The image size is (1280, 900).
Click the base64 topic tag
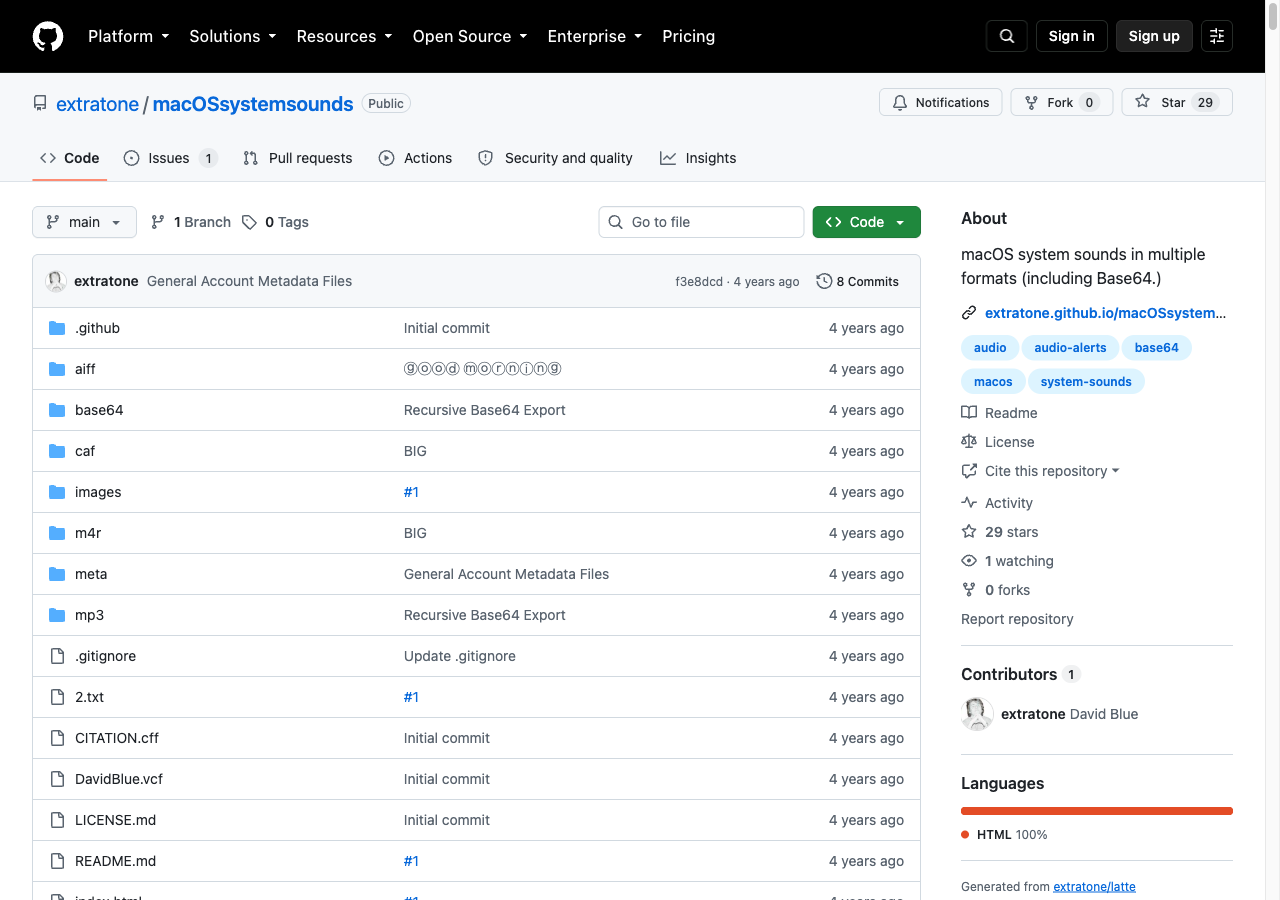[x=1157, y=348]
